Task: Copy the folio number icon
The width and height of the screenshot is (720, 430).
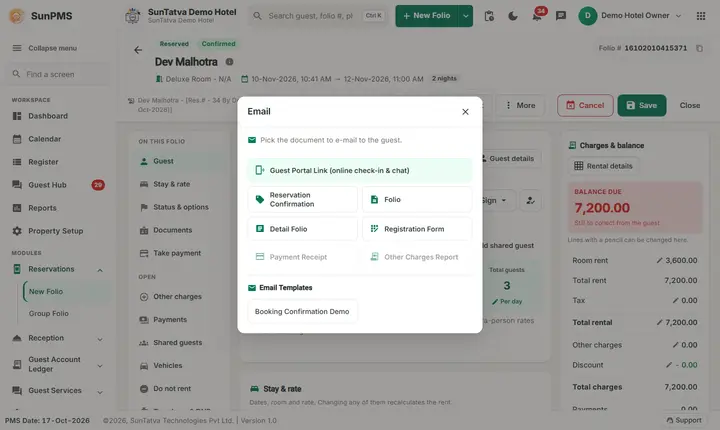Action: [699, 48]
